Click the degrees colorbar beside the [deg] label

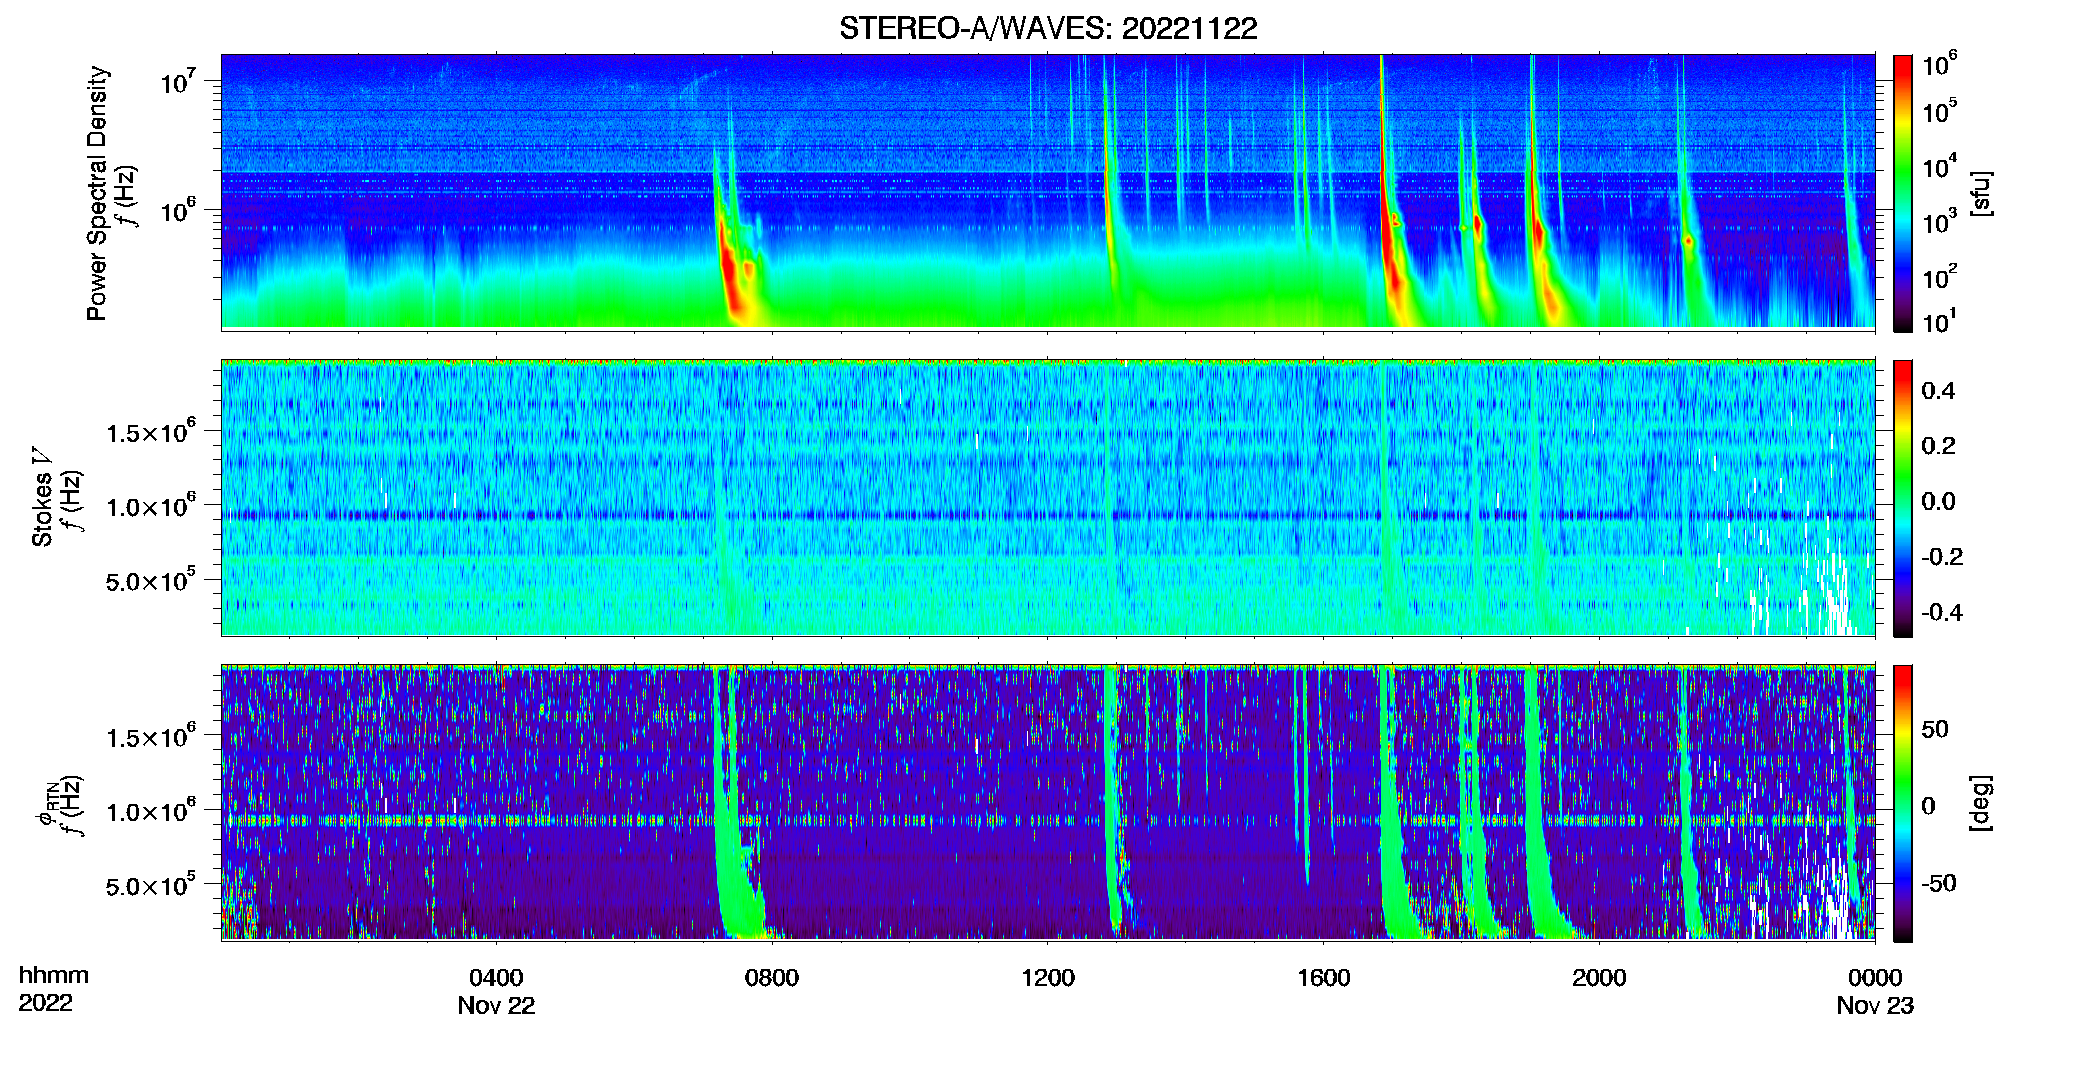pyautogui.click(x=1902, y=803)
